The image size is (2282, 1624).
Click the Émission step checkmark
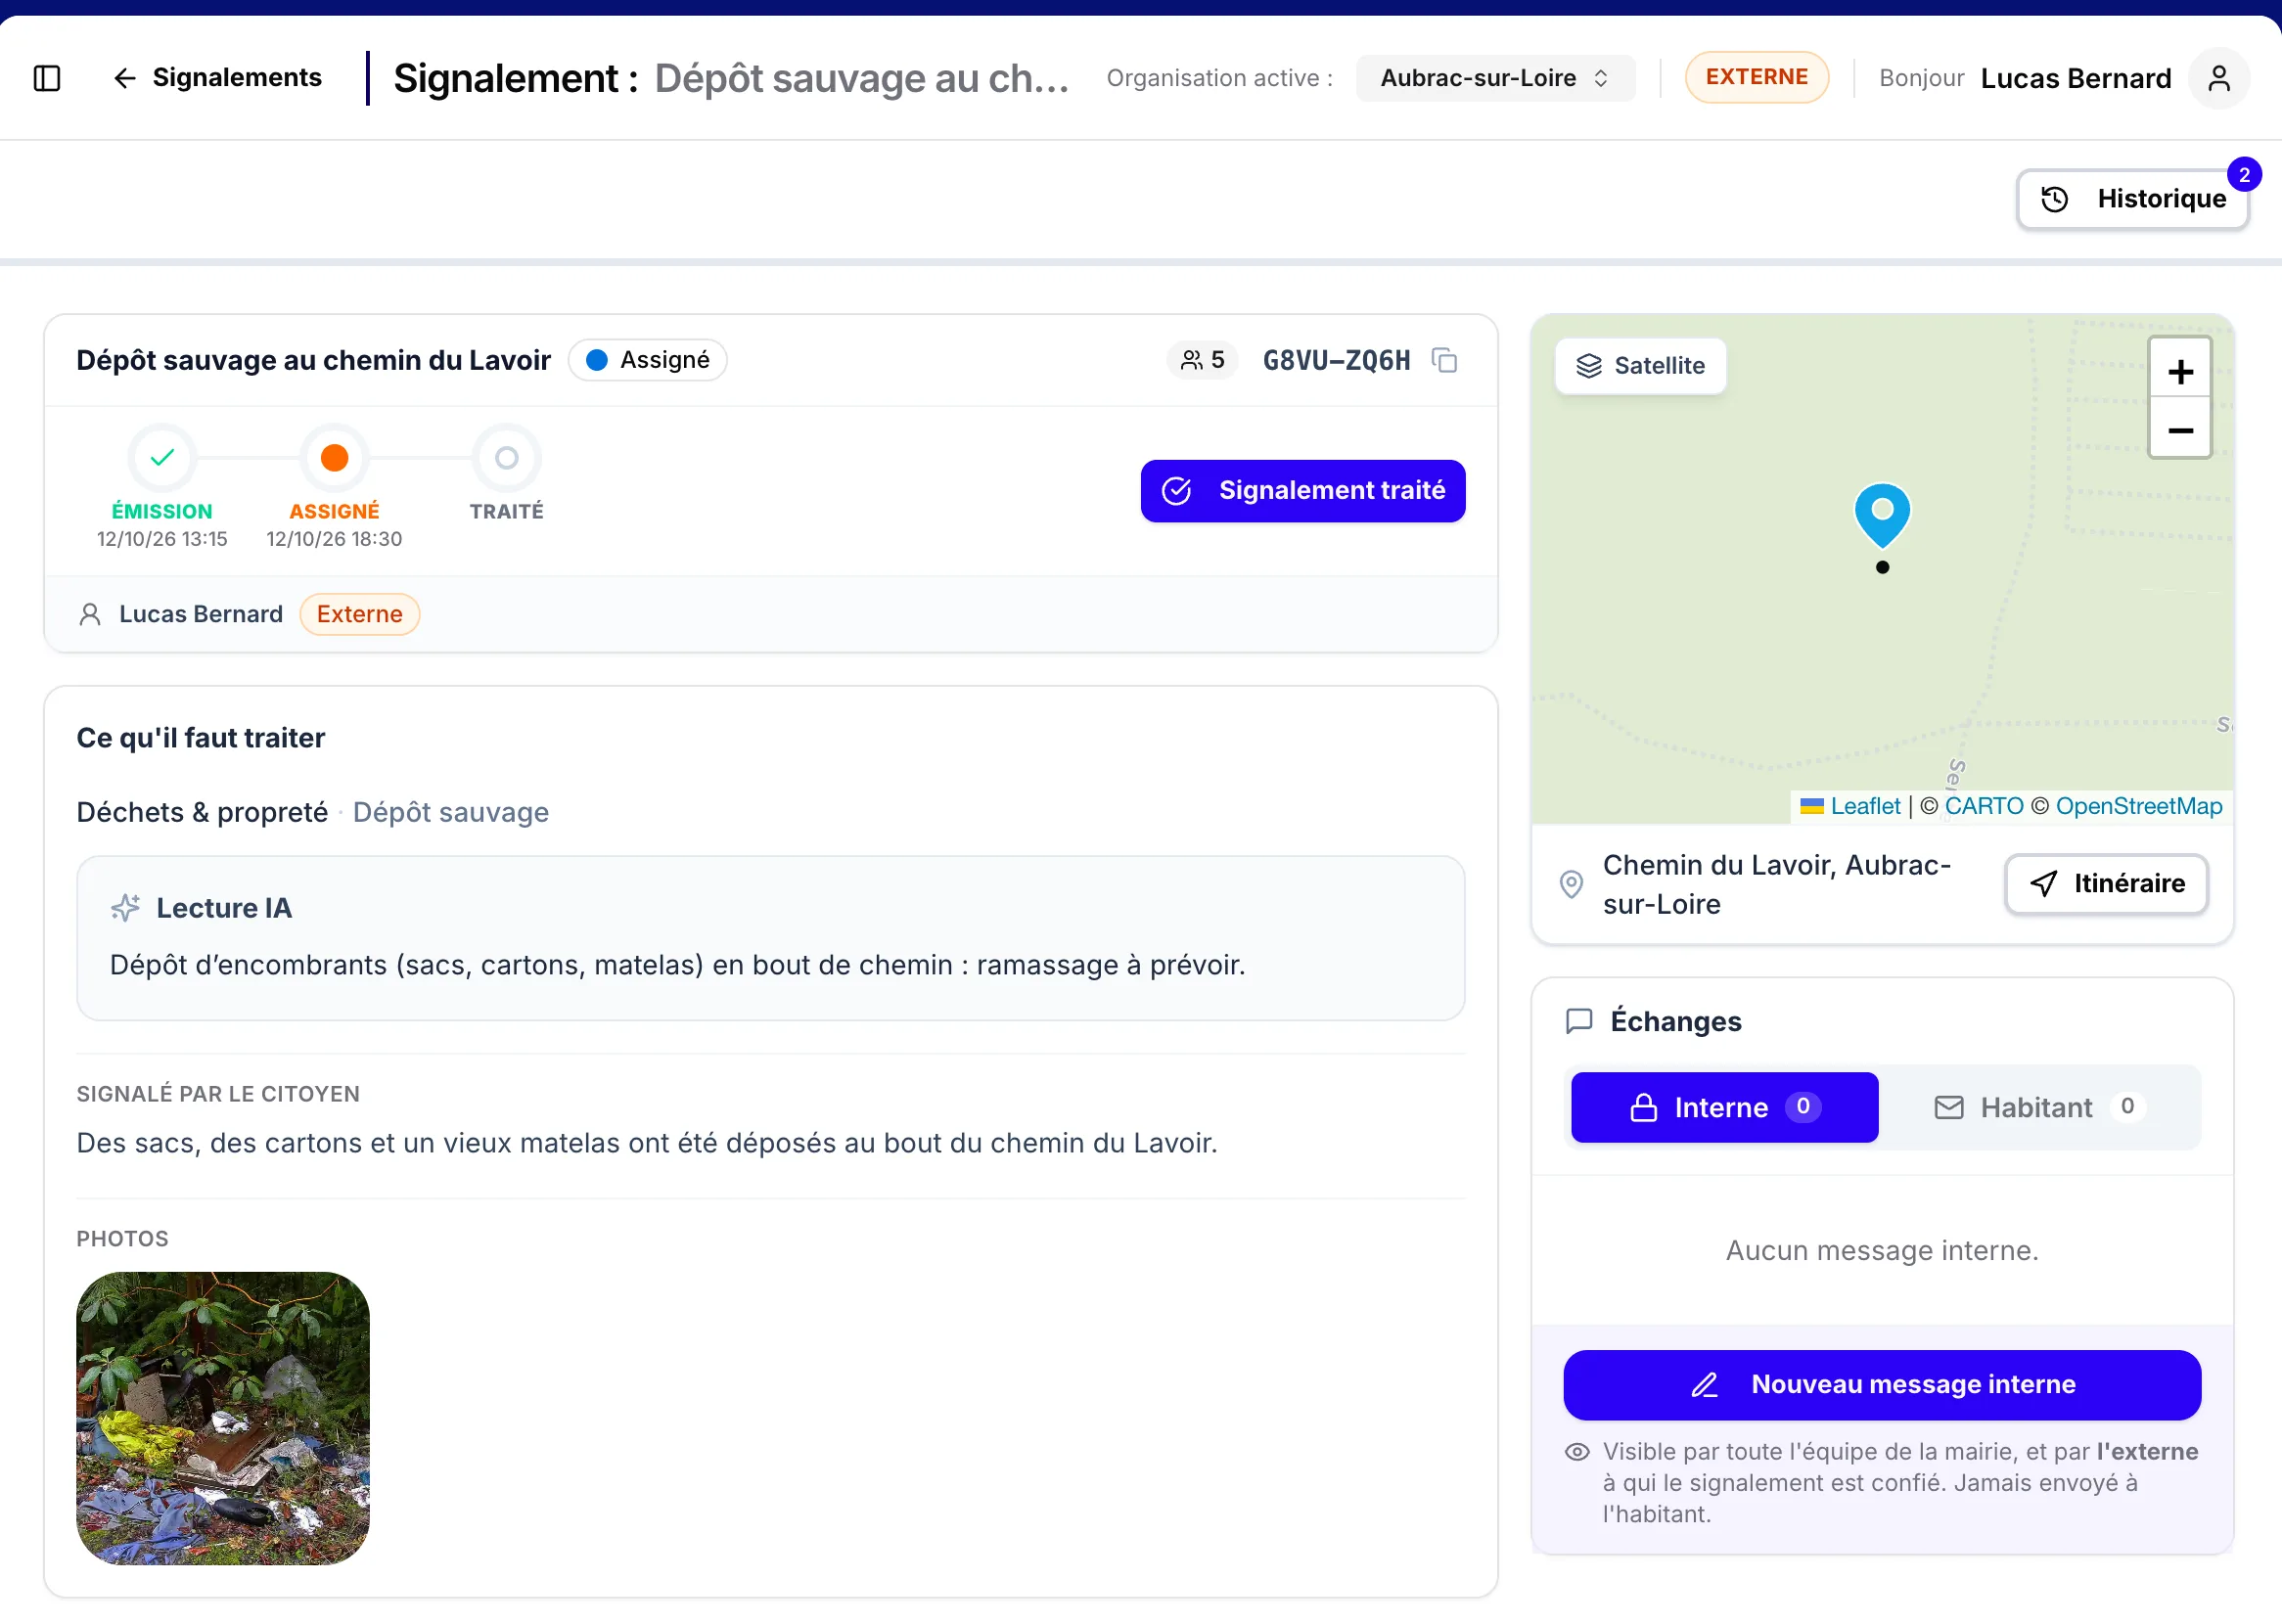162,458
